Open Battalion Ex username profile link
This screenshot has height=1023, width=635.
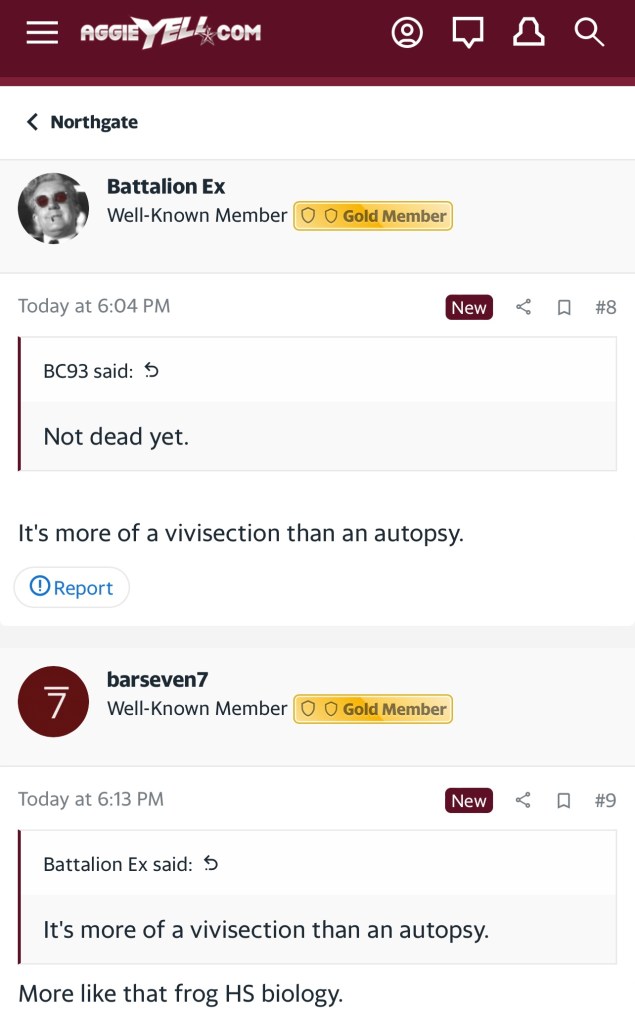coord(166,186)
